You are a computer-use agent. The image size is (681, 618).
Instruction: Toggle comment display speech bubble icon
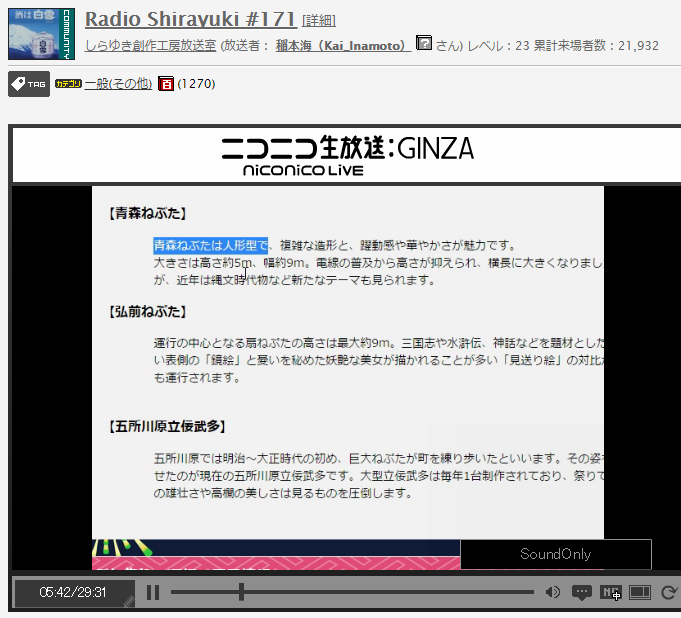pos(582,592)
